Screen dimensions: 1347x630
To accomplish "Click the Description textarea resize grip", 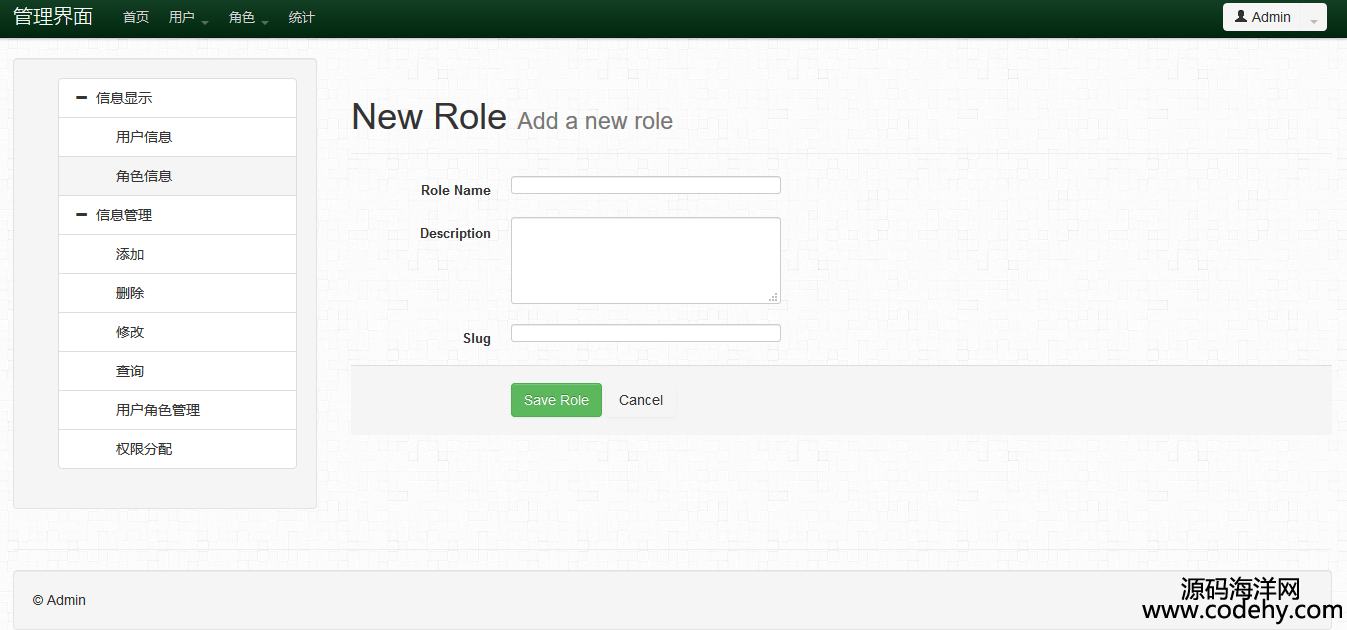I will pos(774,297).
